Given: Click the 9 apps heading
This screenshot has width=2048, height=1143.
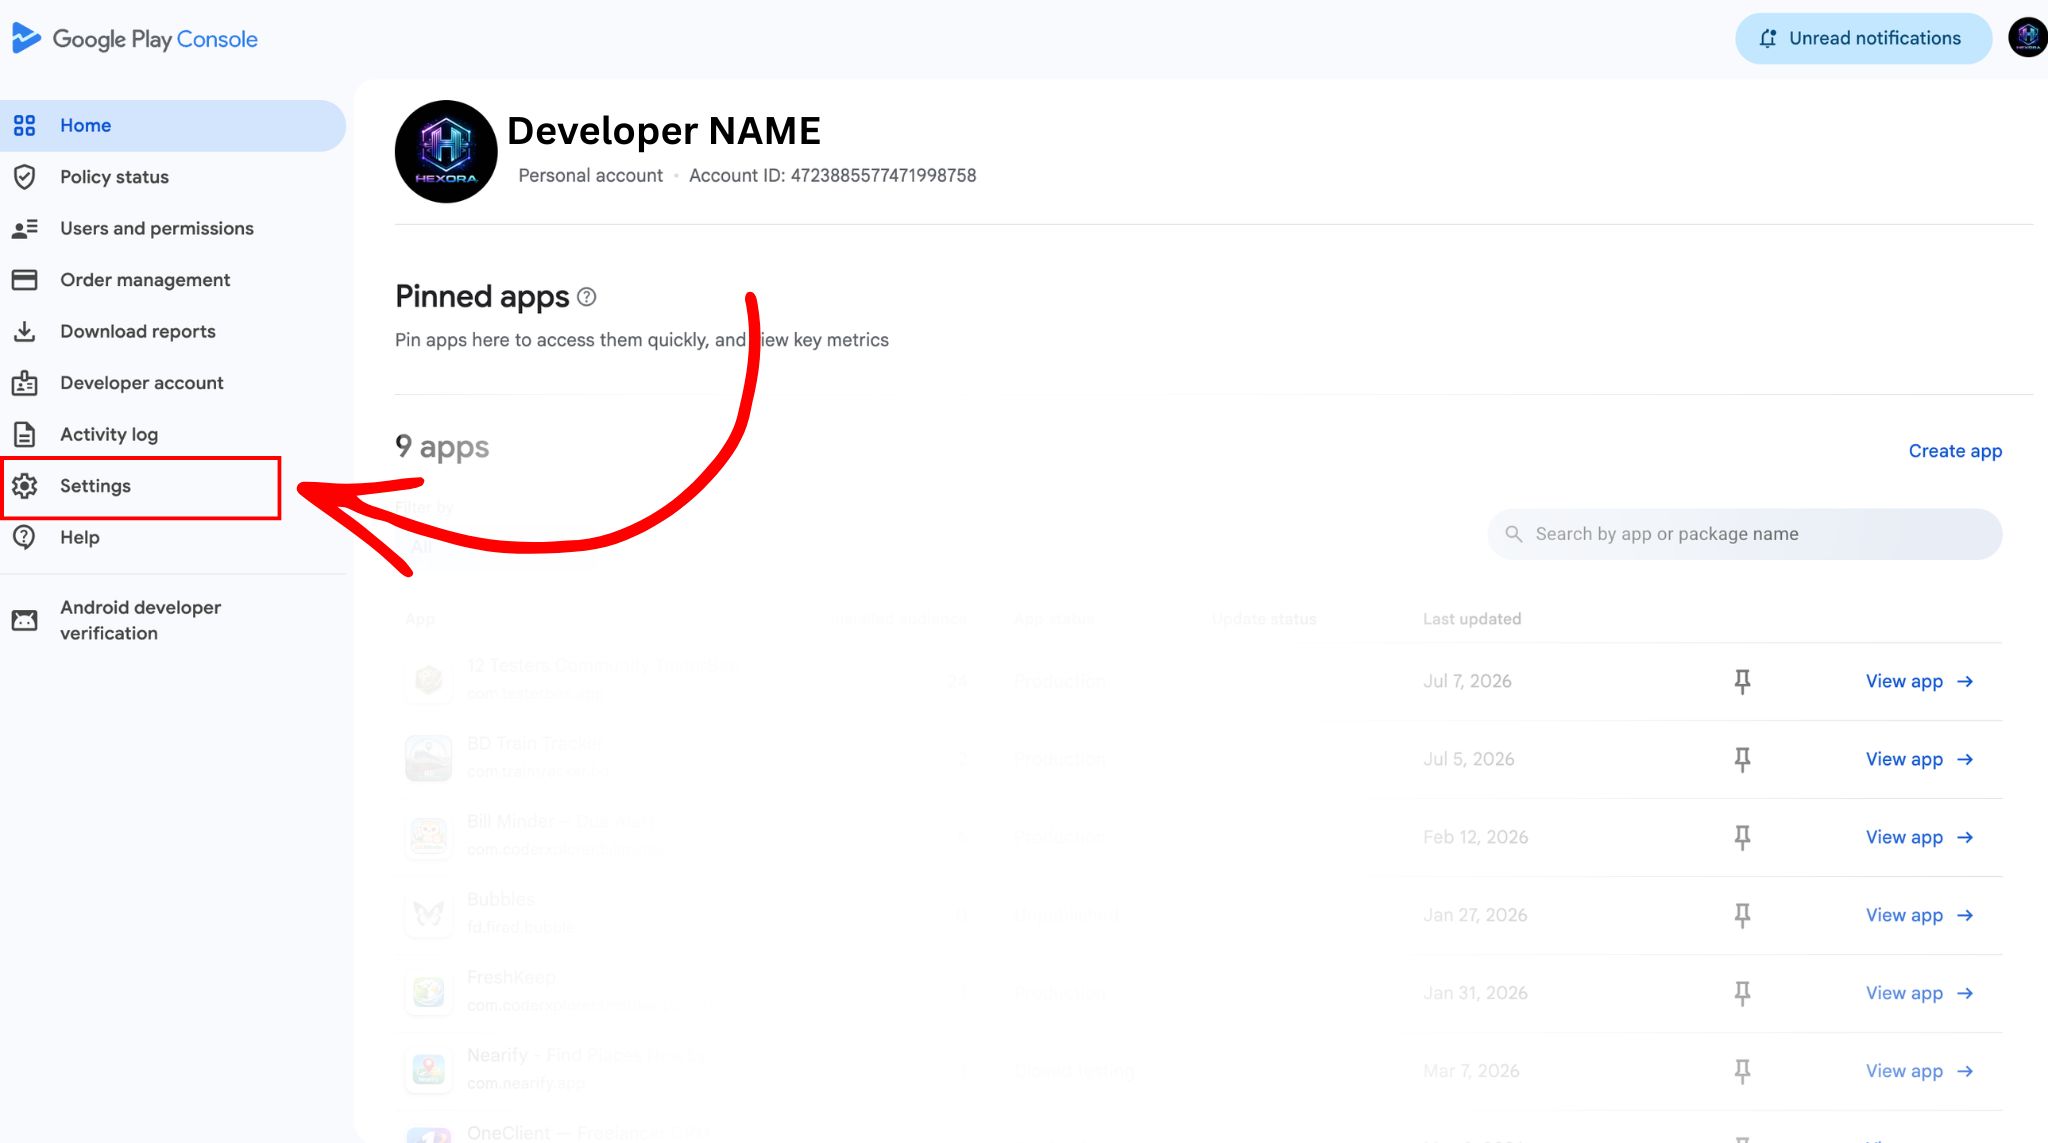Looking at the screenshot, I should tap(442, 446).
